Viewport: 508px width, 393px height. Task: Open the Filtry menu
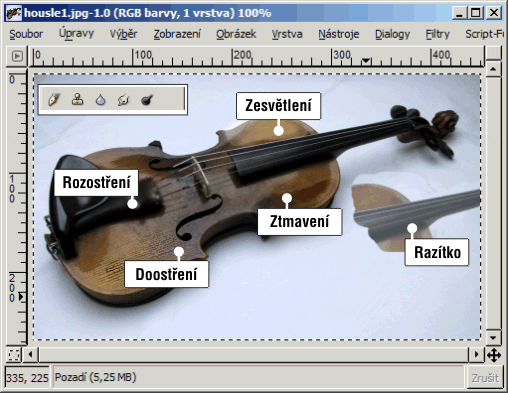point(437,34)
